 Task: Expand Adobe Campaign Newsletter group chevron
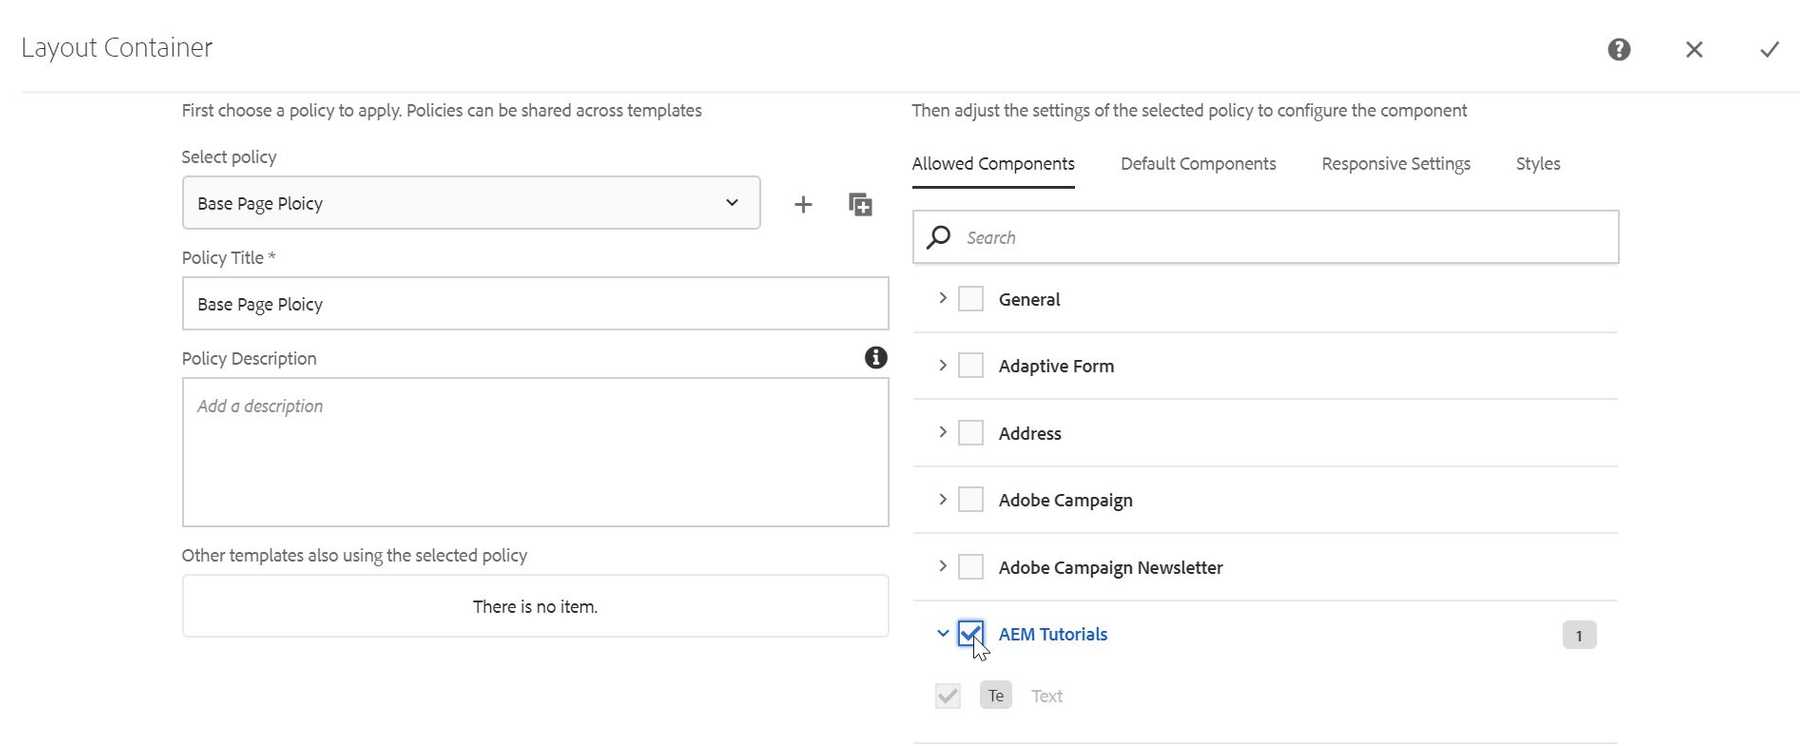(x=942, y=566)
